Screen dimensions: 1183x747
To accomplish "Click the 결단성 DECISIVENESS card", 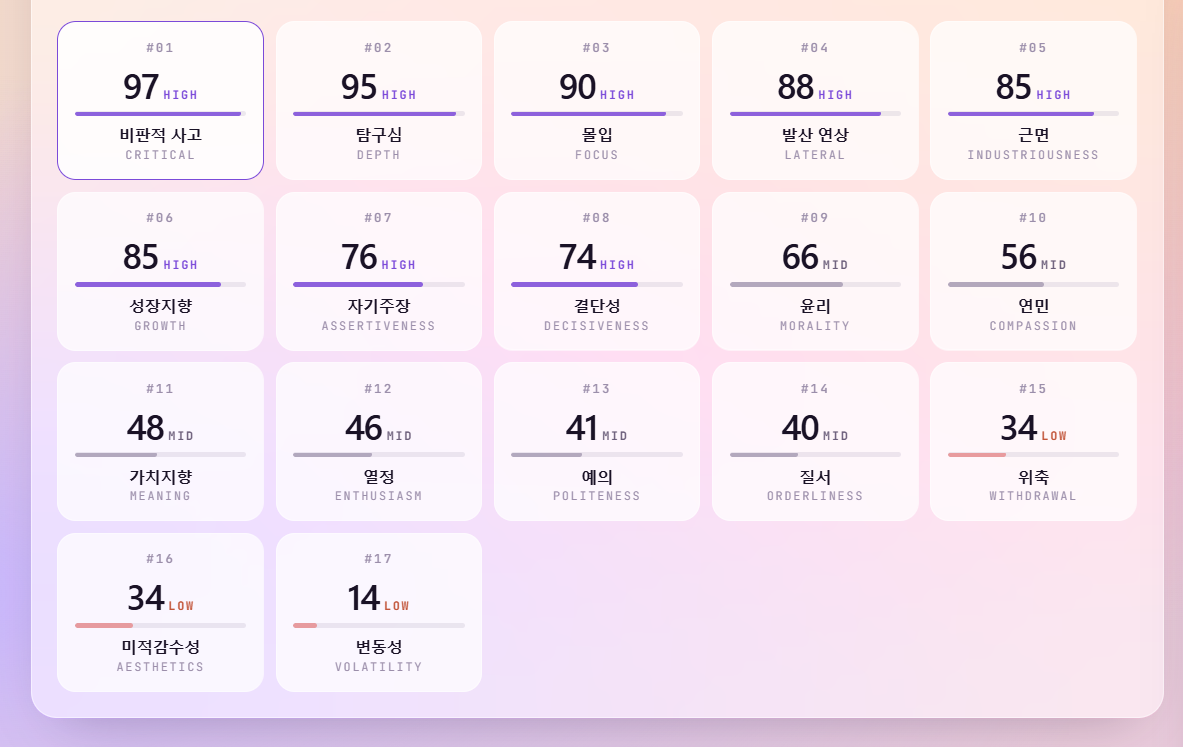I will click(597, 272).
